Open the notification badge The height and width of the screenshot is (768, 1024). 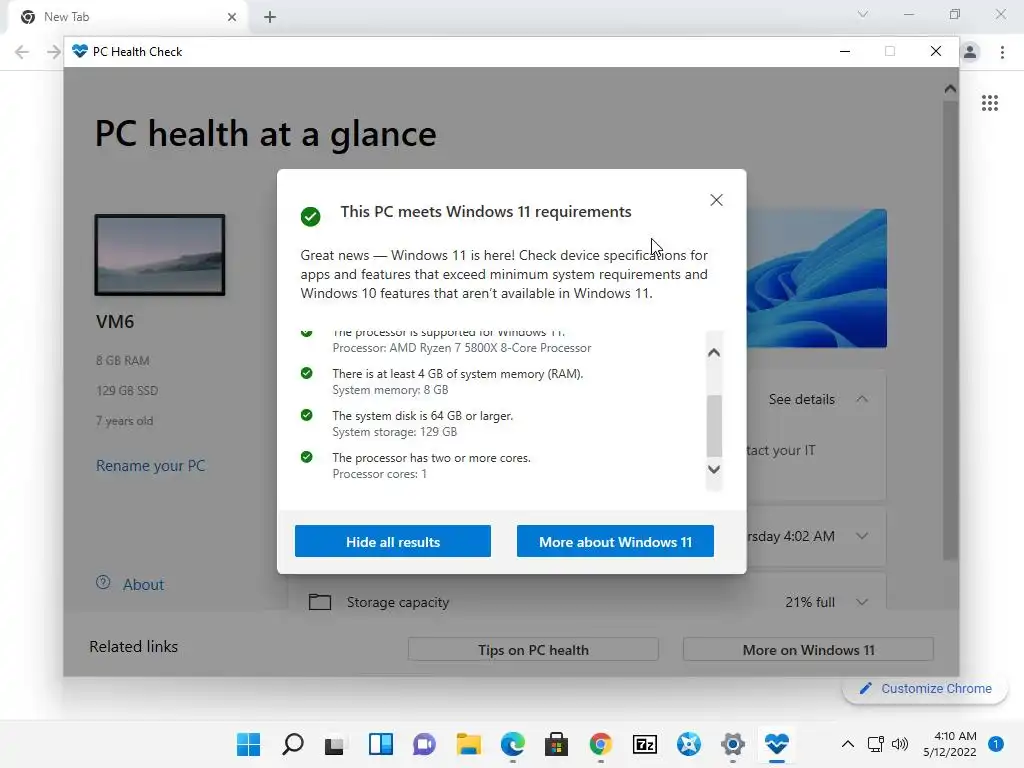[996, 744]
